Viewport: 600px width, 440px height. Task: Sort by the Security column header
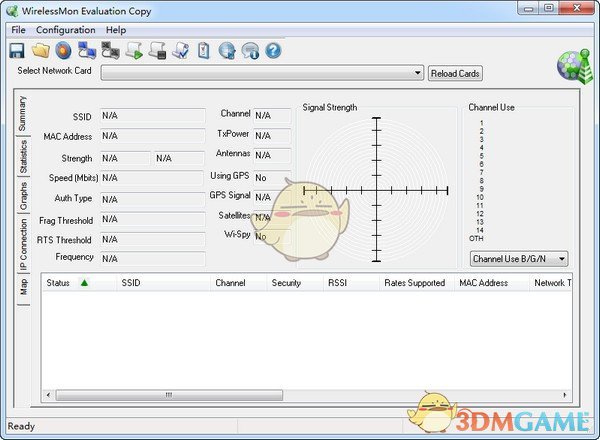pyautogui.click(x=295, y=283)
